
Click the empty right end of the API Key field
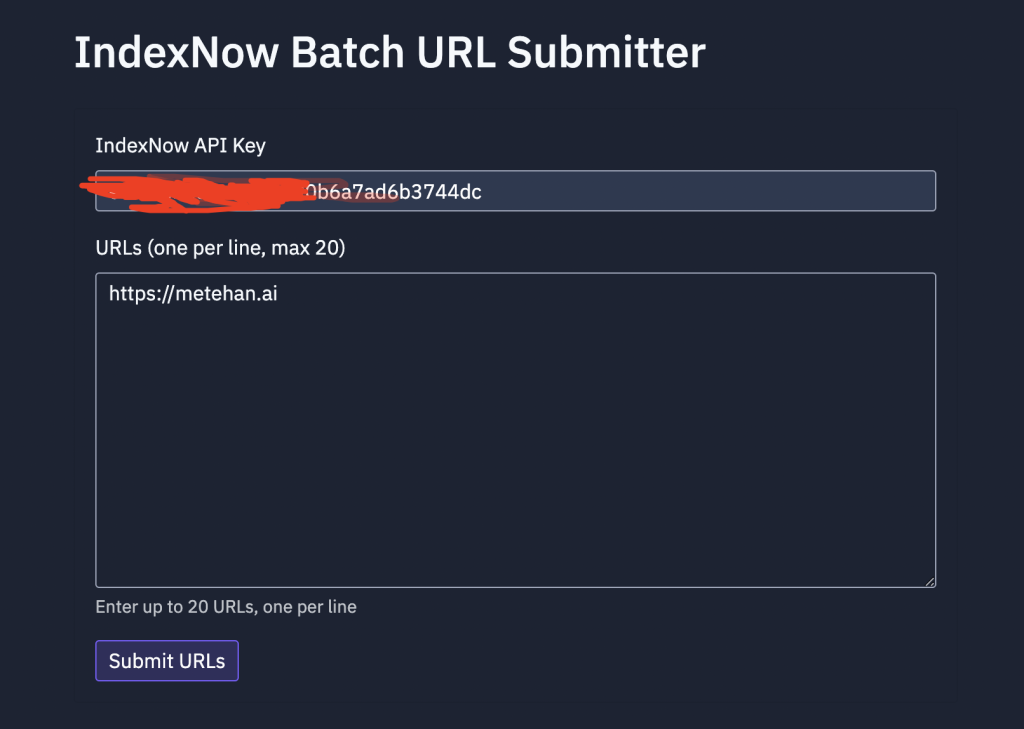850,191
